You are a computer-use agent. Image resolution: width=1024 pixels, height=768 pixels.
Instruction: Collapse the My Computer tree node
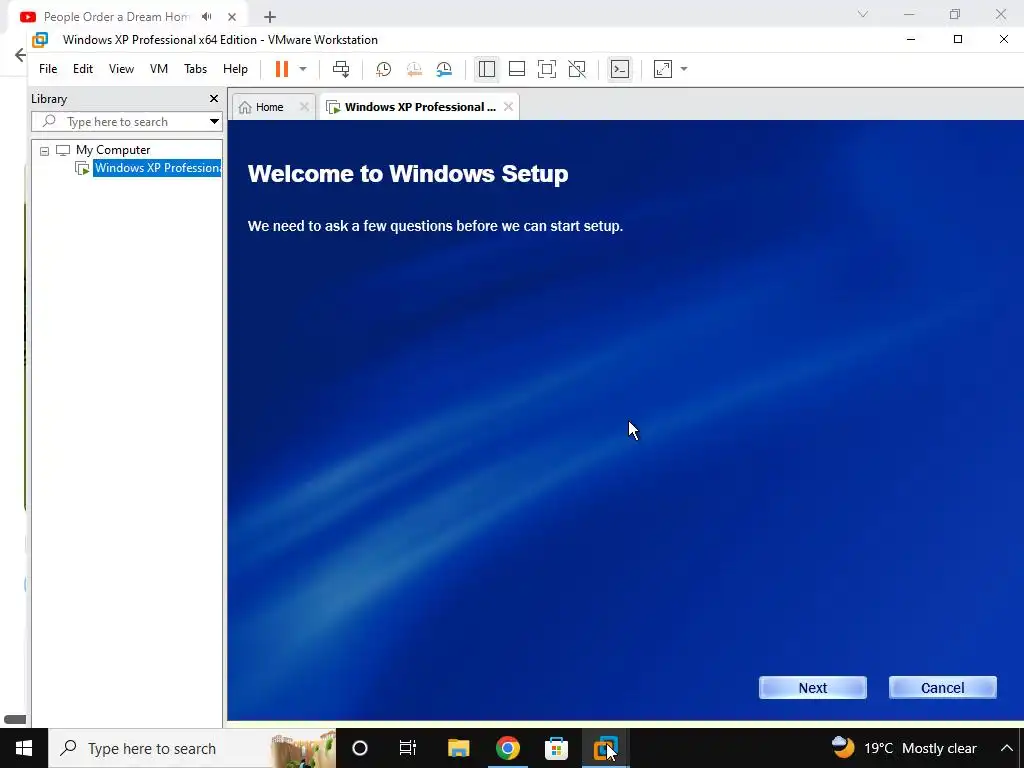[44, 151]
